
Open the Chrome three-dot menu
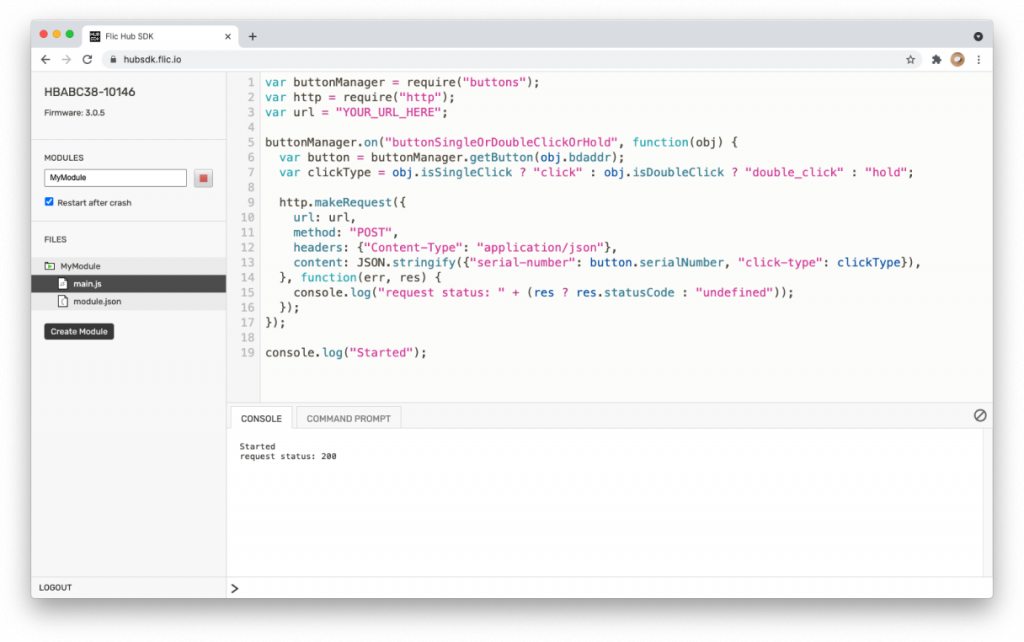coord(978,59)
